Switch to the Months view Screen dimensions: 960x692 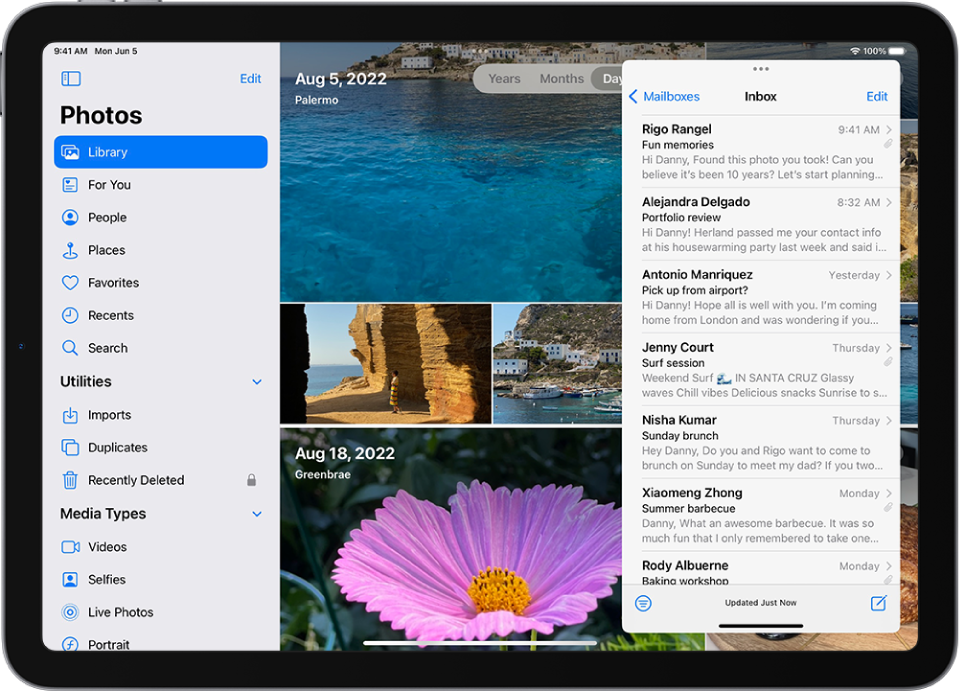pyautogui.click(x=561, y=78)
